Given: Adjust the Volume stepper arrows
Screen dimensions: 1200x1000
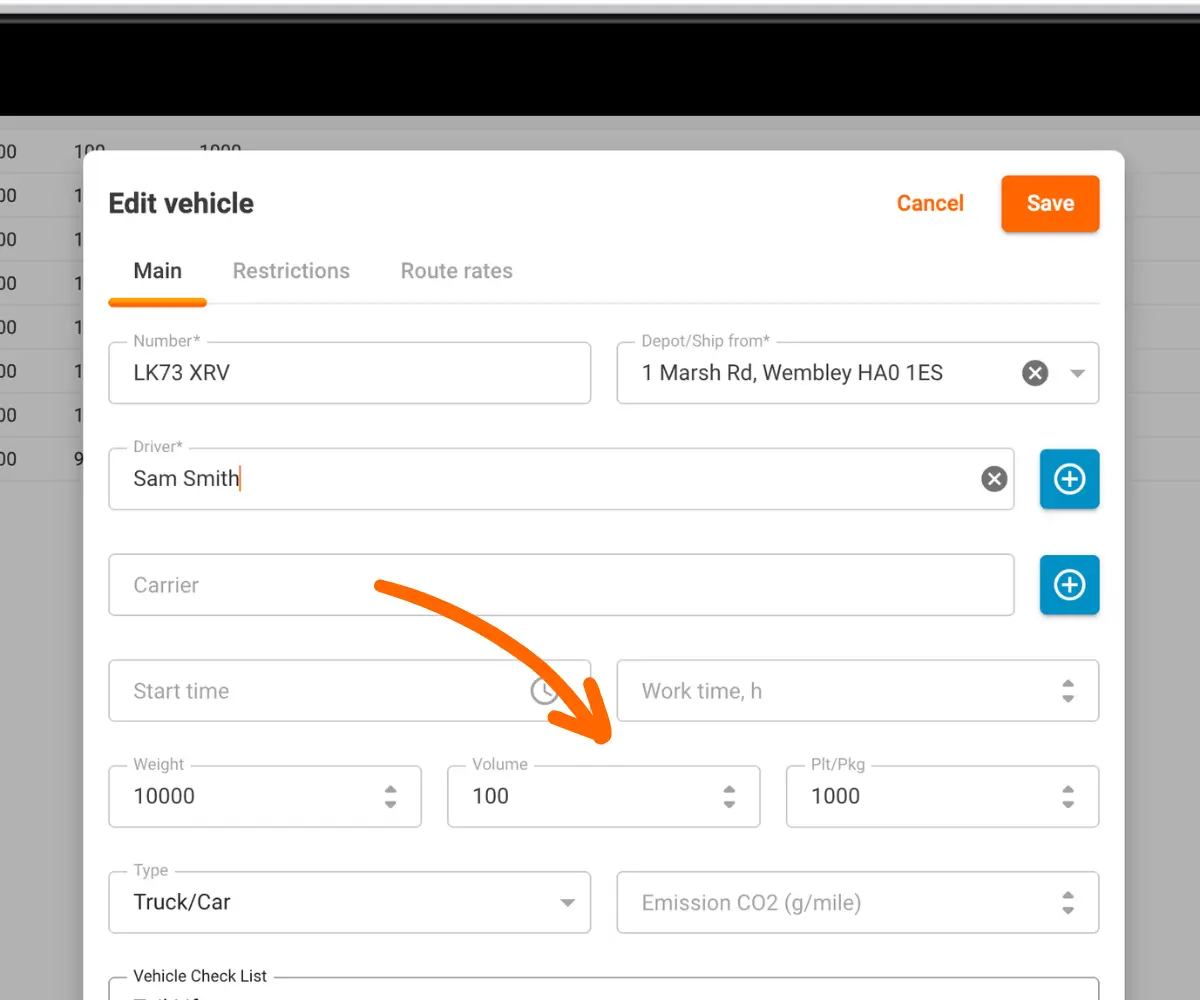Looking at the screenshot, I should click(x=729, y=797).
